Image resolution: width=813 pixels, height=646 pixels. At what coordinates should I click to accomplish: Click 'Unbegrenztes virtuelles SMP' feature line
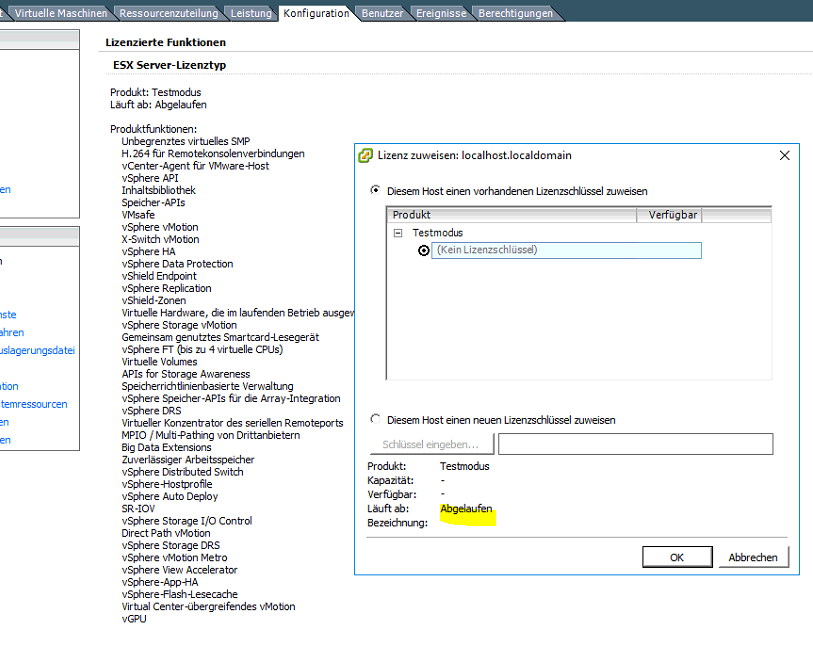click(x=186, y=141)
